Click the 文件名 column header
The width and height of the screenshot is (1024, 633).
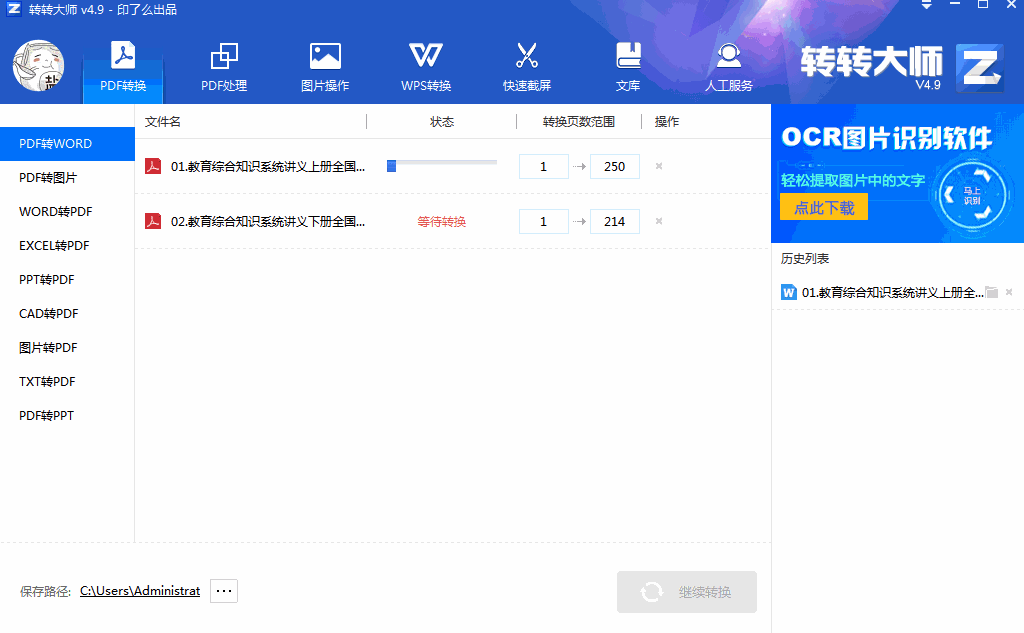coord(163,122)
